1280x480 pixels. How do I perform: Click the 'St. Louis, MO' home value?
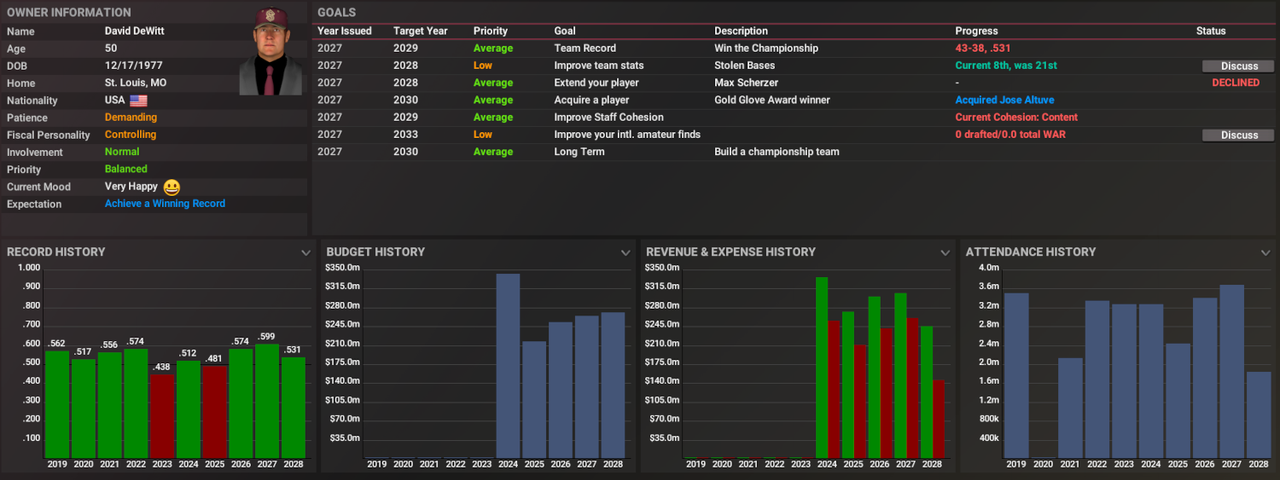pos(136,83)
